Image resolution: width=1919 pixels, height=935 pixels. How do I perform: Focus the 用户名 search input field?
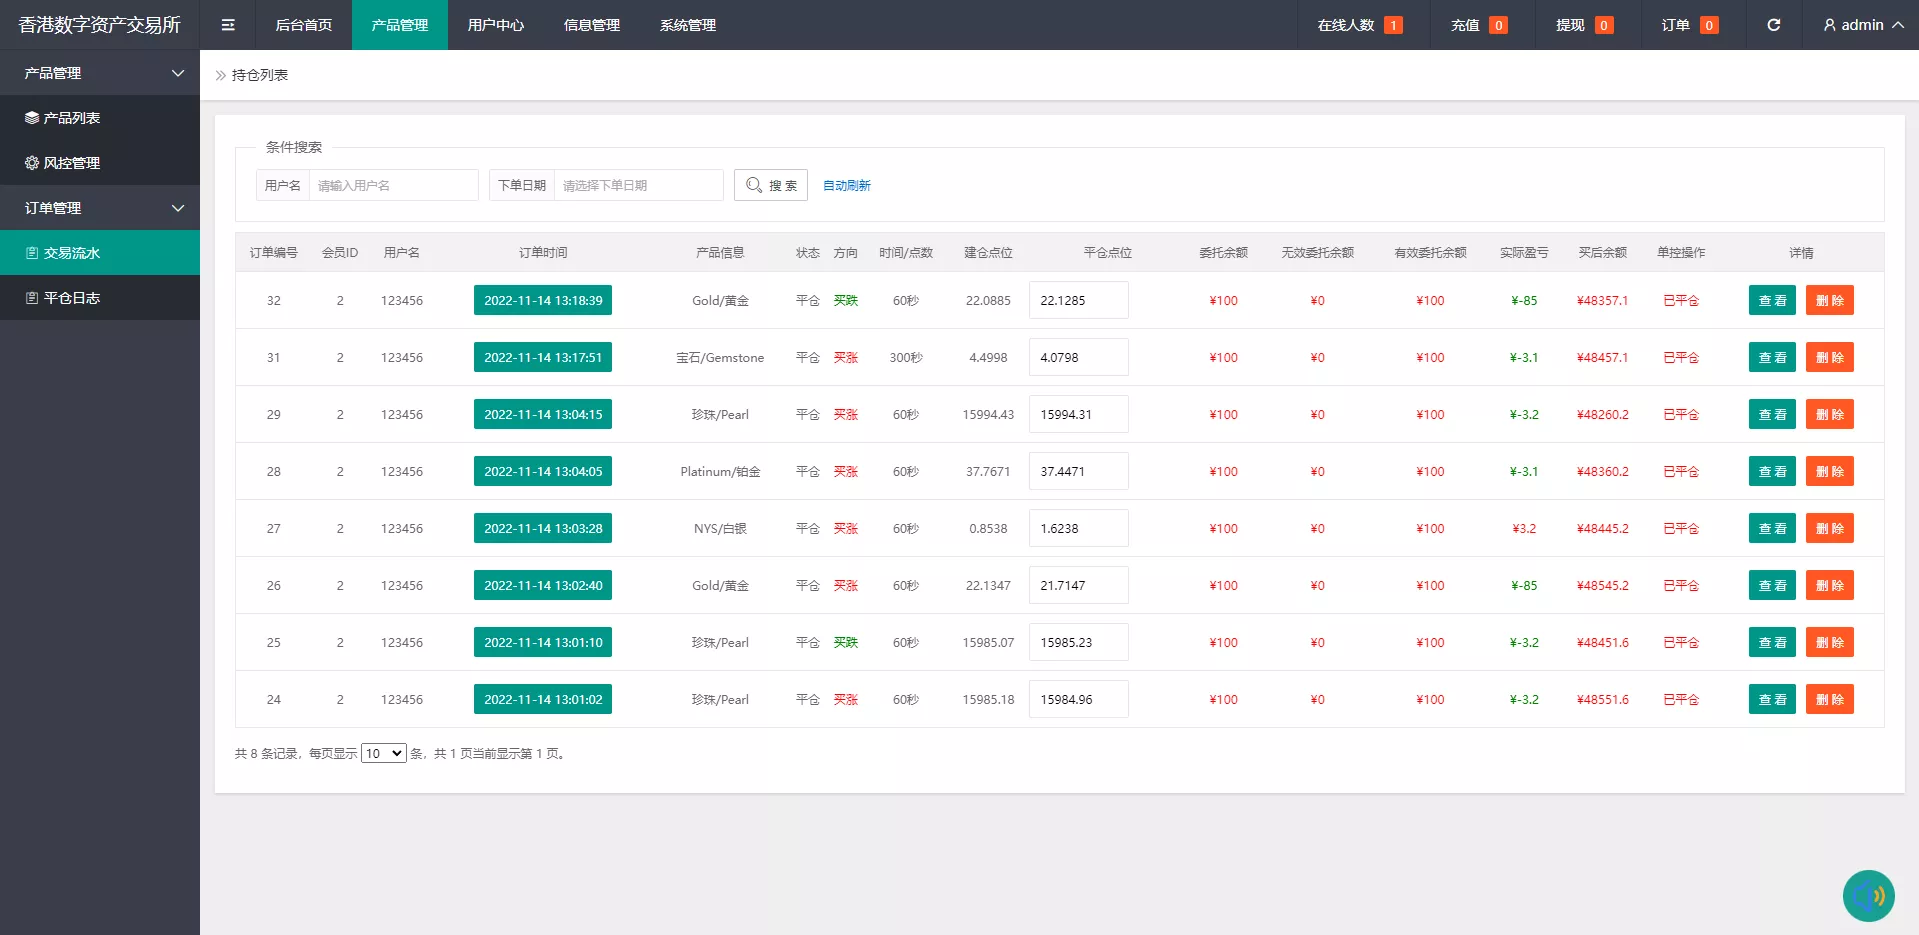point(393,185)
